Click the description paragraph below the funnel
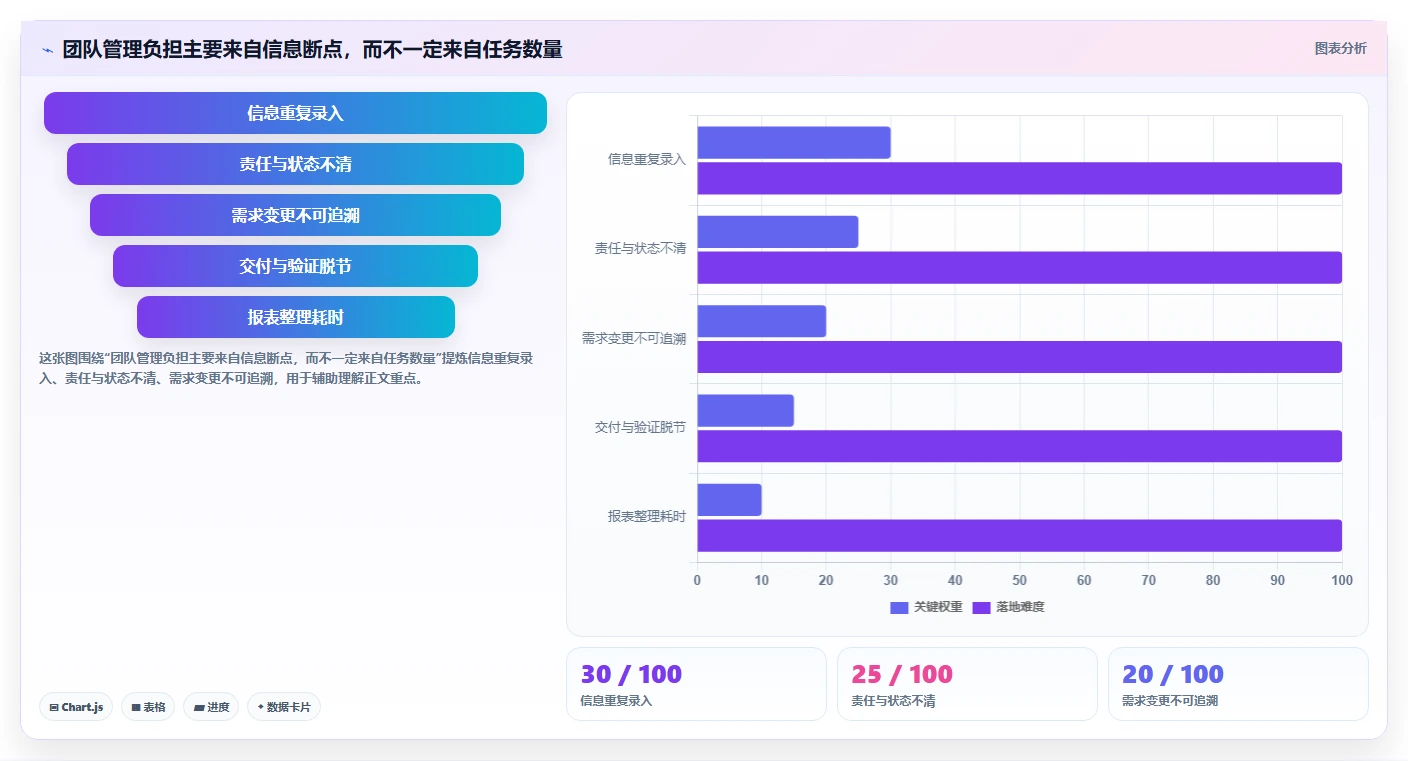 (x=287, y=368)
